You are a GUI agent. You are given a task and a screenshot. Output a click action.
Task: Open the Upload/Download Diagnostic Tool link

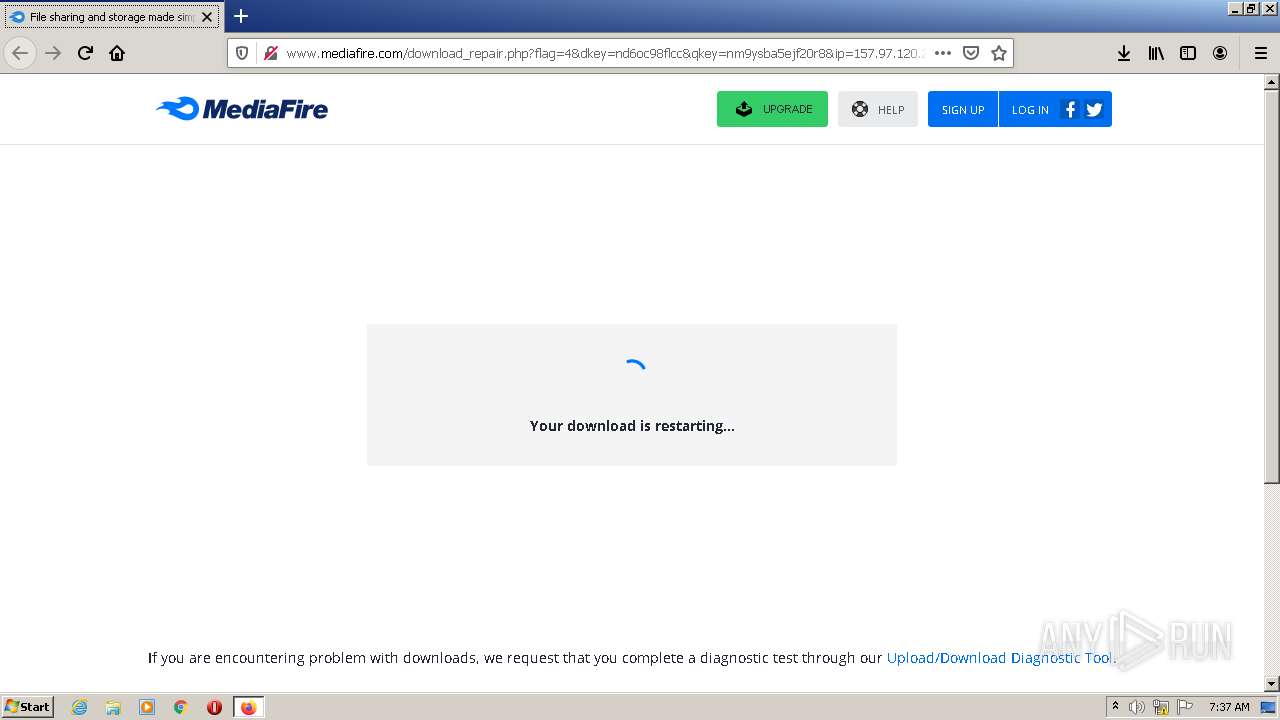point(1000,658)
